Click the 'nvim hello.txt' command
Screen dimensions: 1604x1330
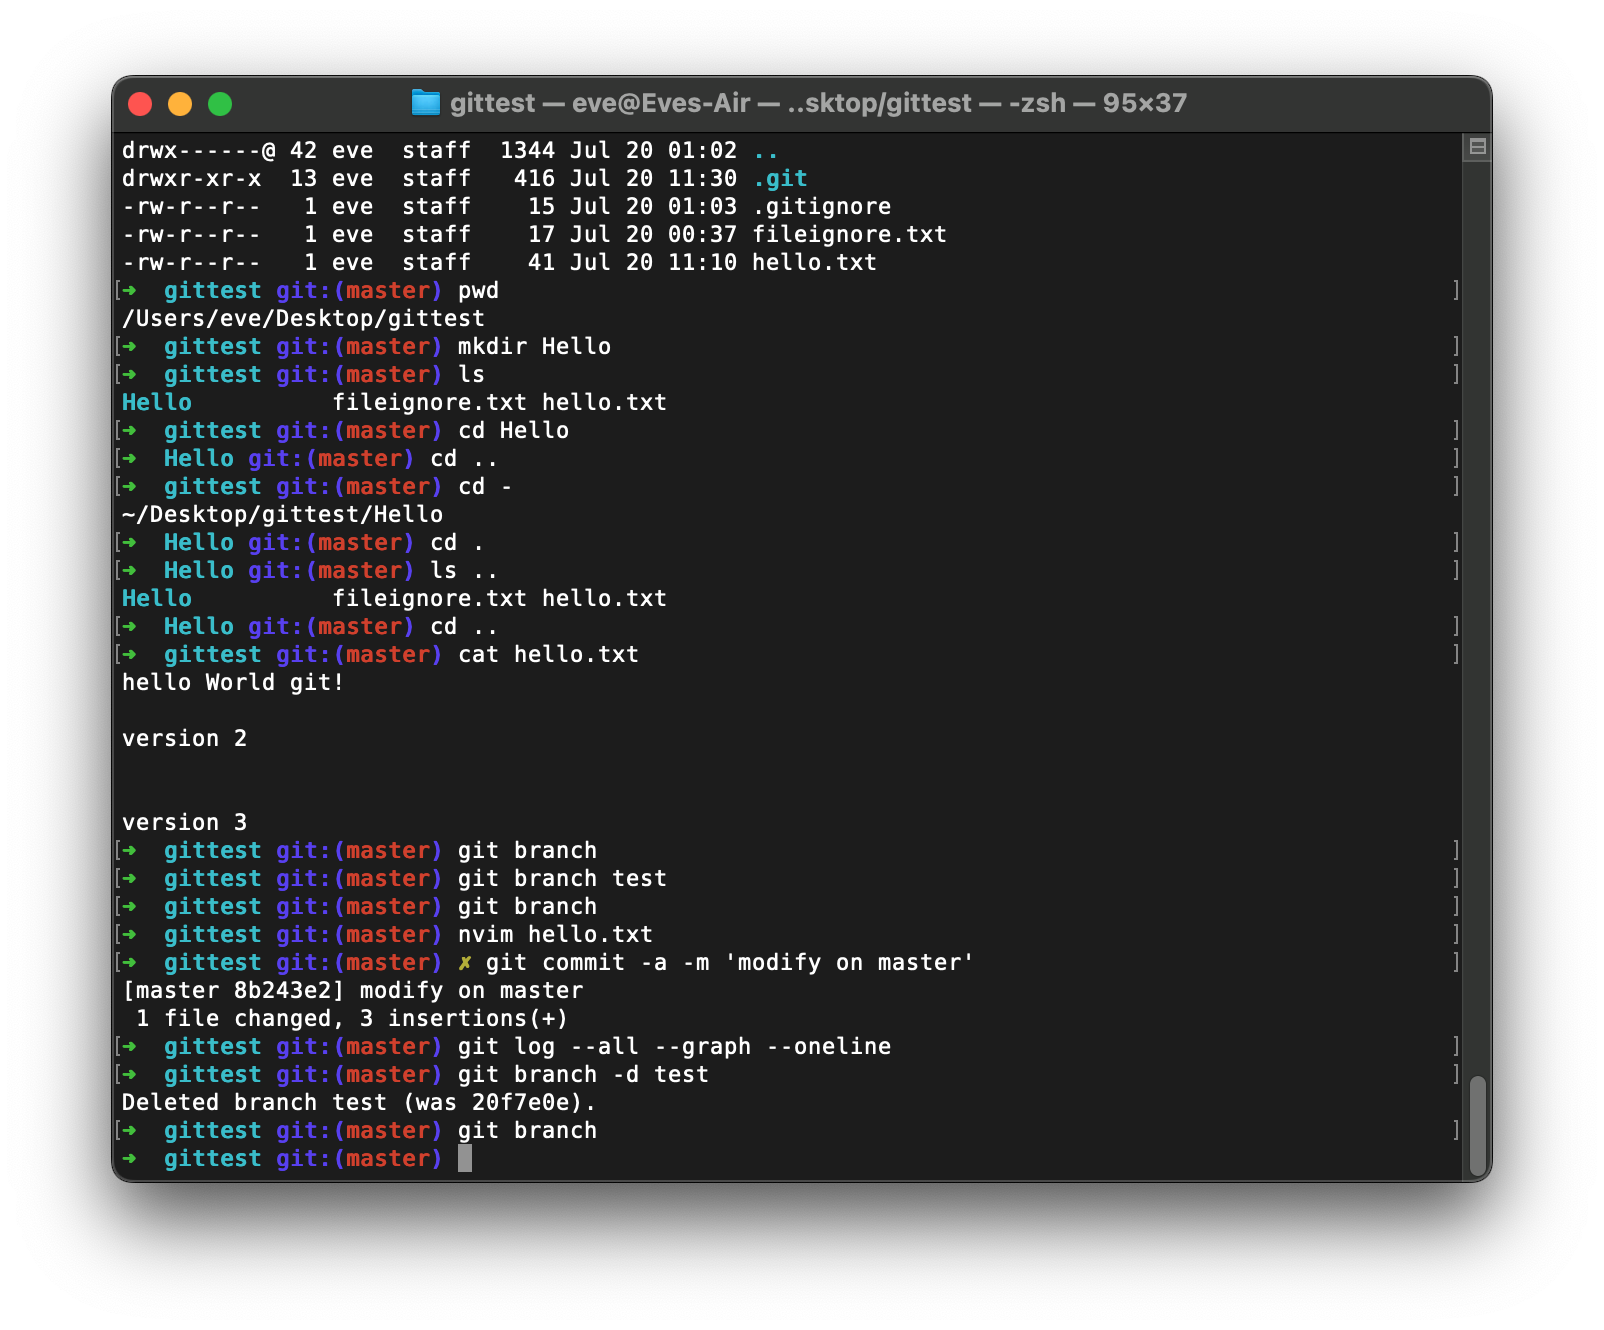tap(555, 934)
